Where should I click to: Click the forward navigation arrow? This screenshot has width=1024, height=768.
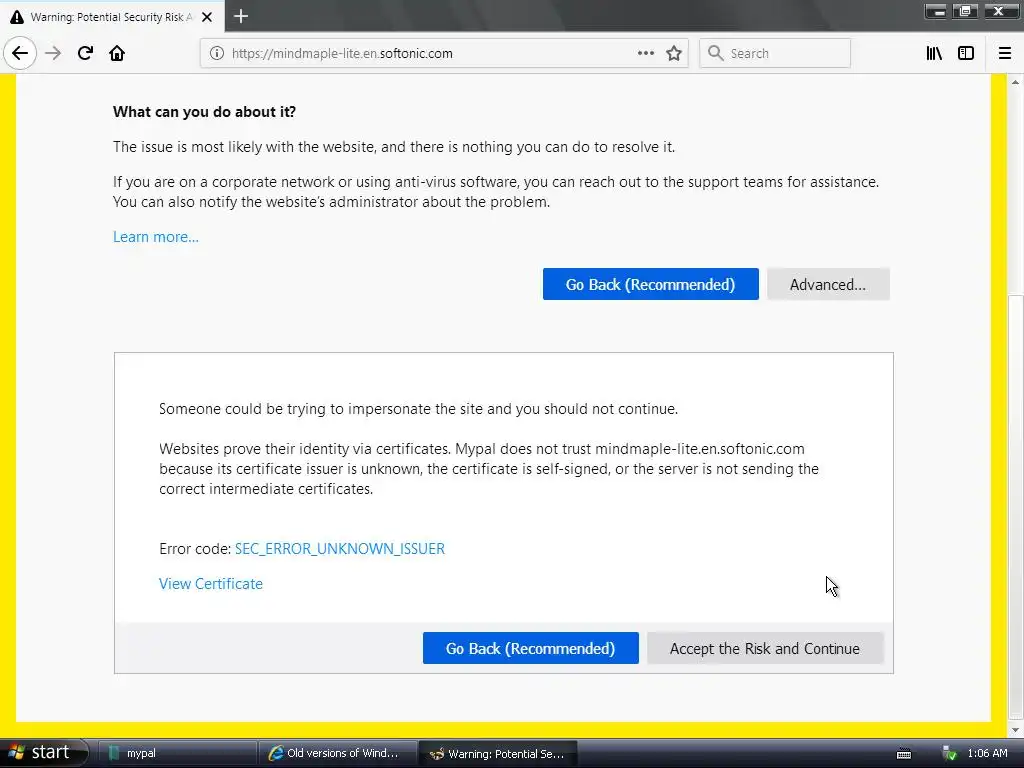(53, 53)
